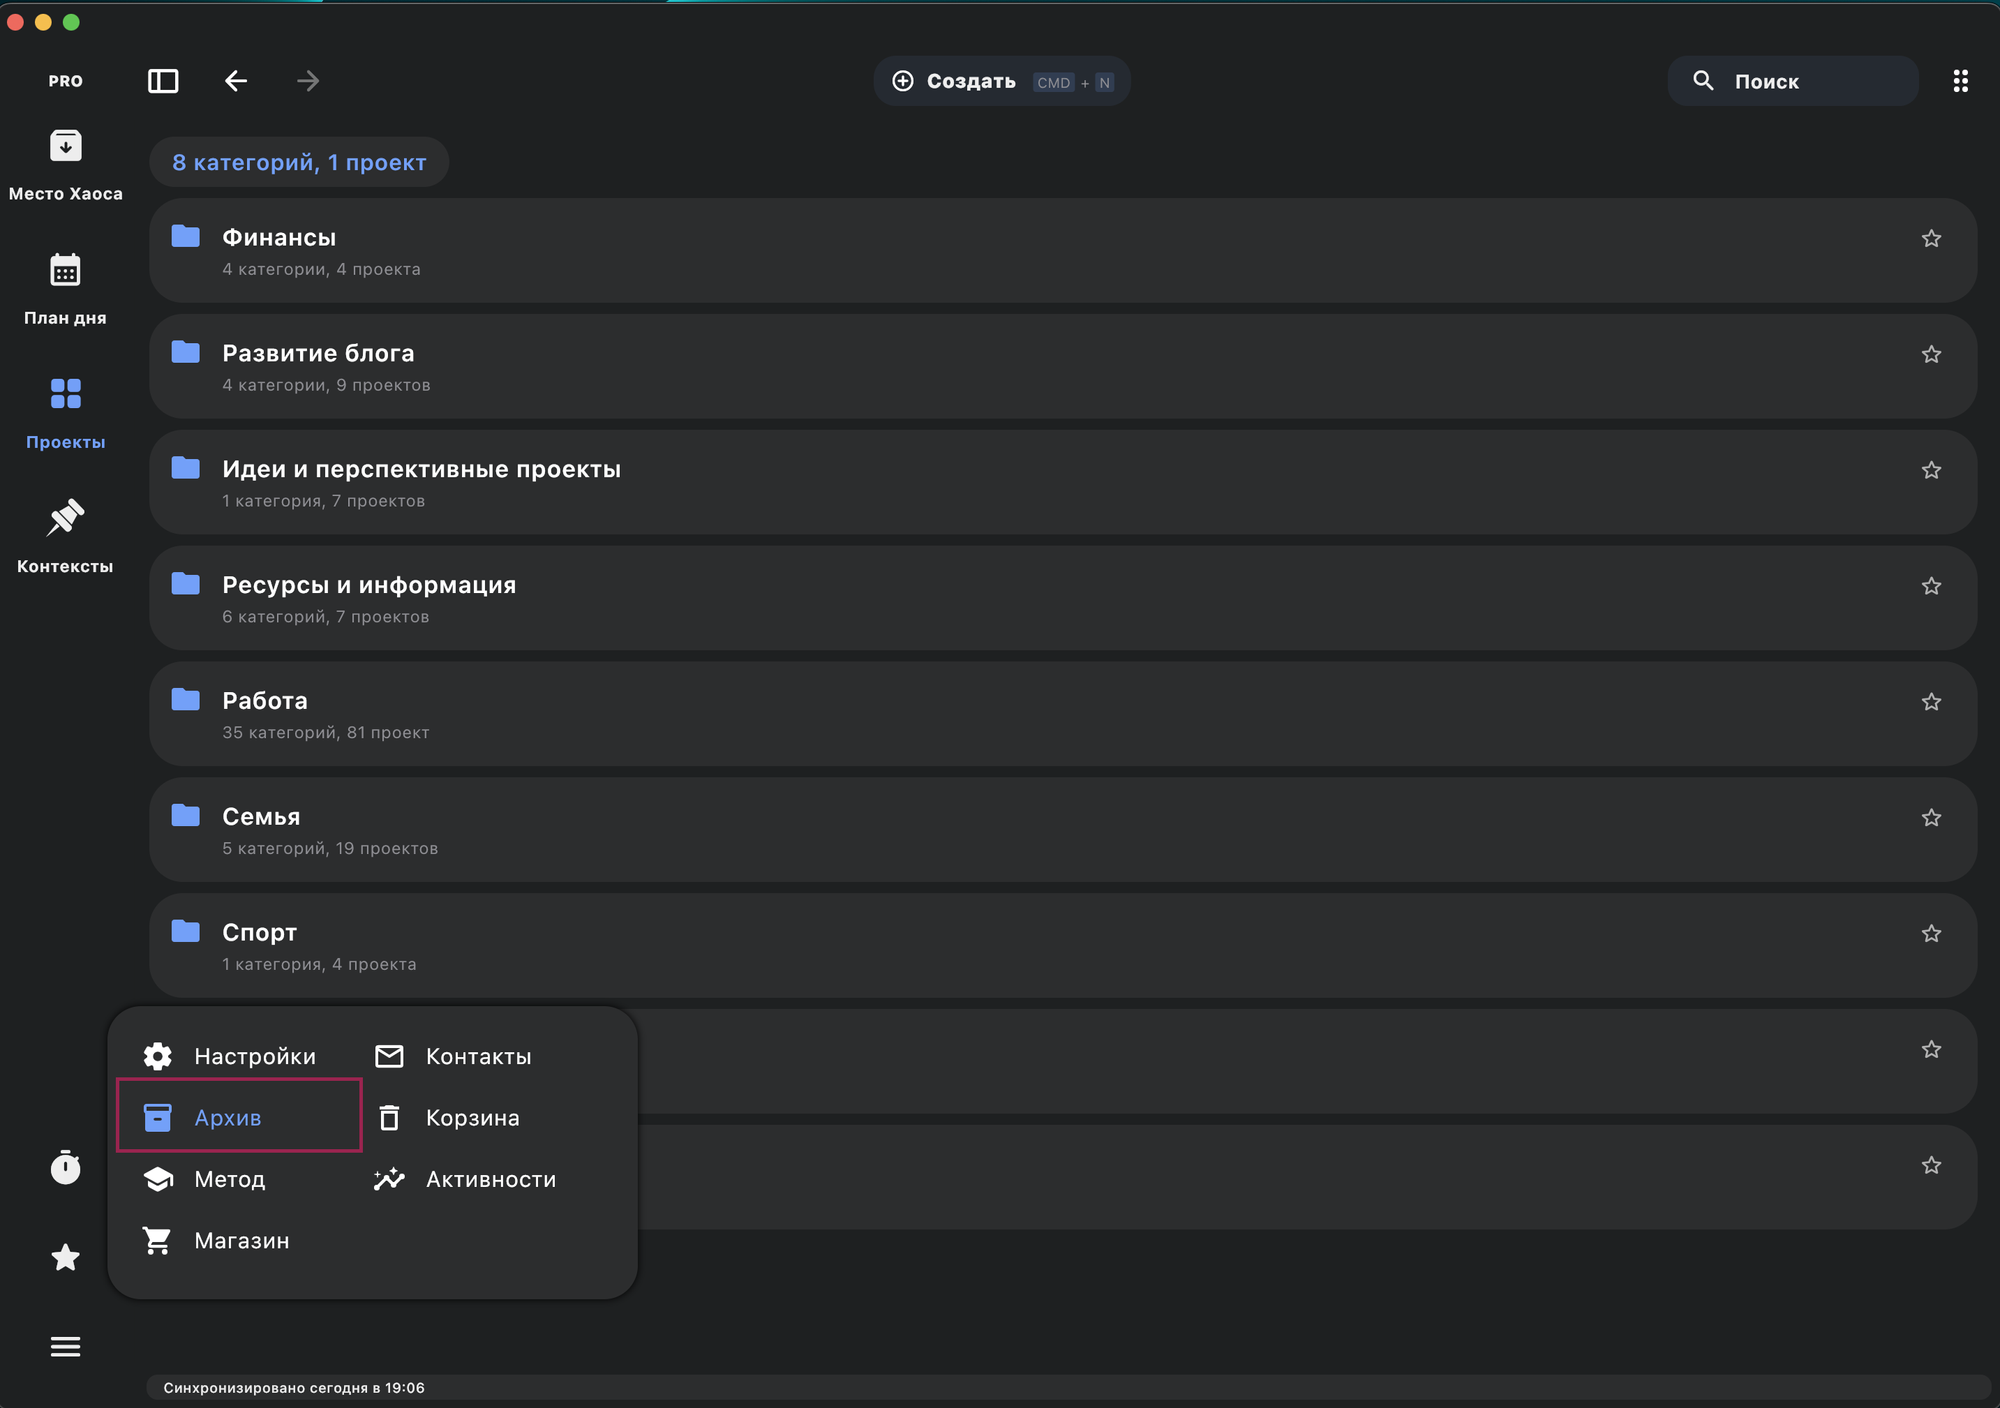Click the stopwatch timer icon
Viewport: 2000px width, 1408px height.
coord(65,1167)
